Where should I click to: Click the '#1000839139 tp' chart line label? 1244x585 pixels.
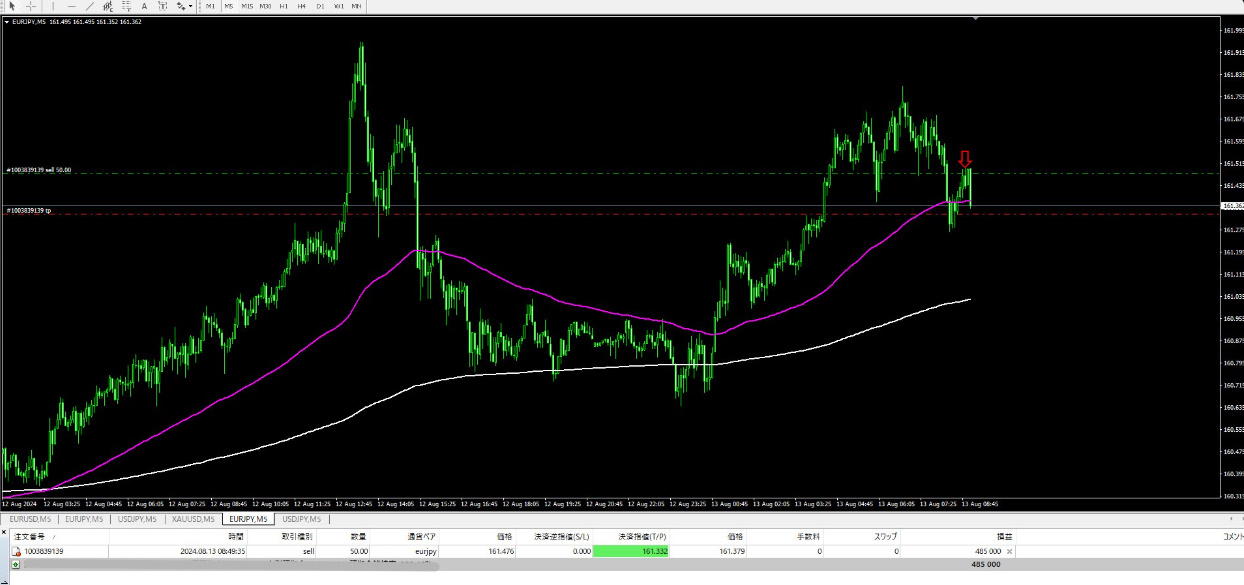pyautogui.click(x=28, y=210)
